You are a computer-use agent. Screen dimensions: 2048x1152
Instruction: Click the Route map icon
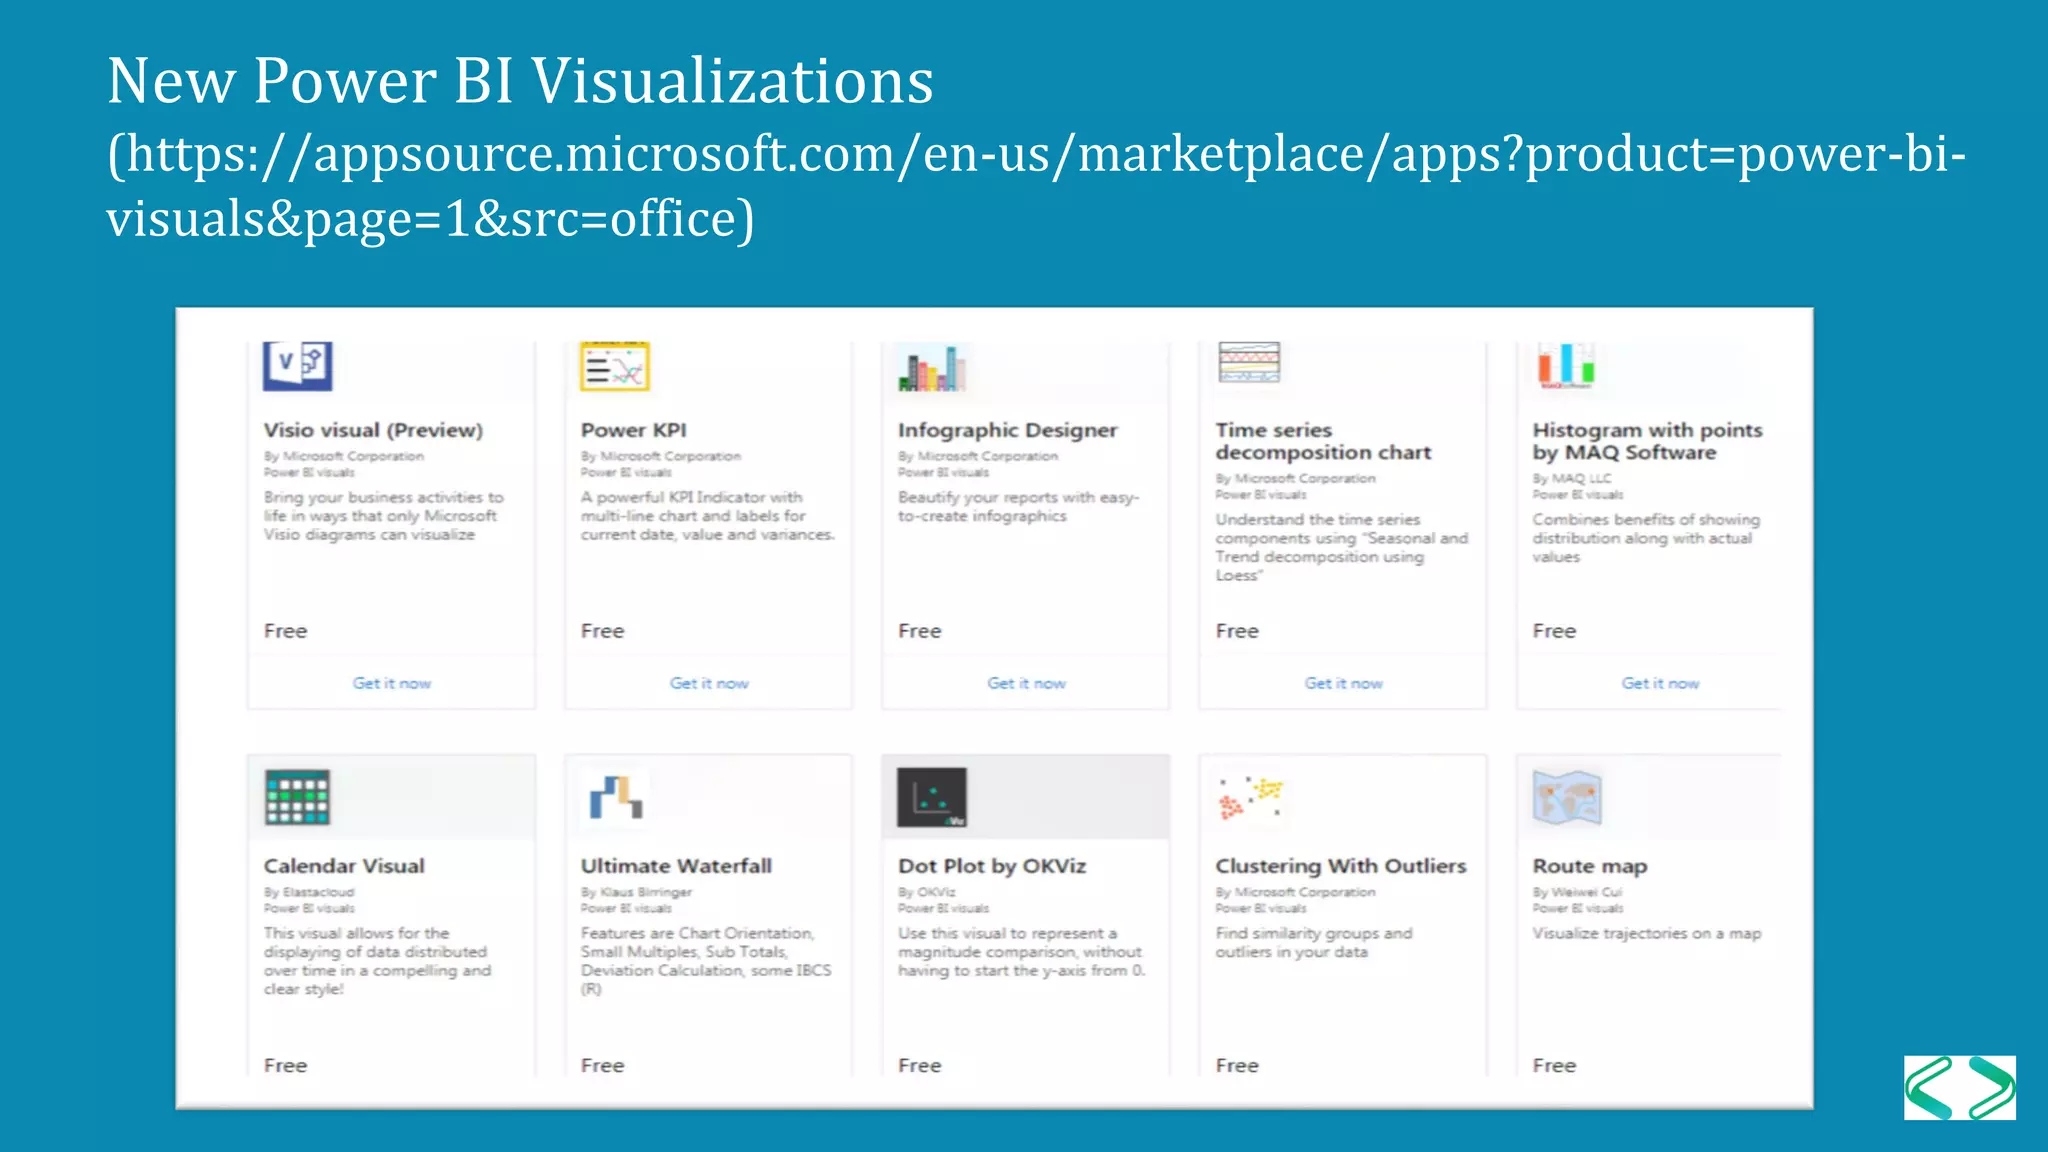coord(1567,797)
